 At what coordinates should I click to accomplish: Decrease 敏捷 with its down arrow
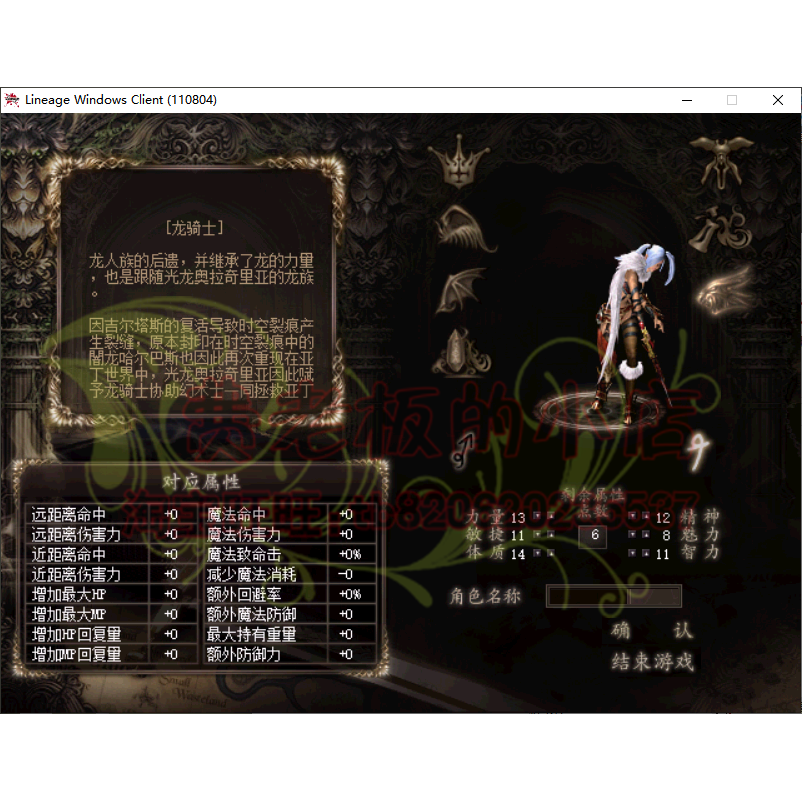tap(537, 534)
